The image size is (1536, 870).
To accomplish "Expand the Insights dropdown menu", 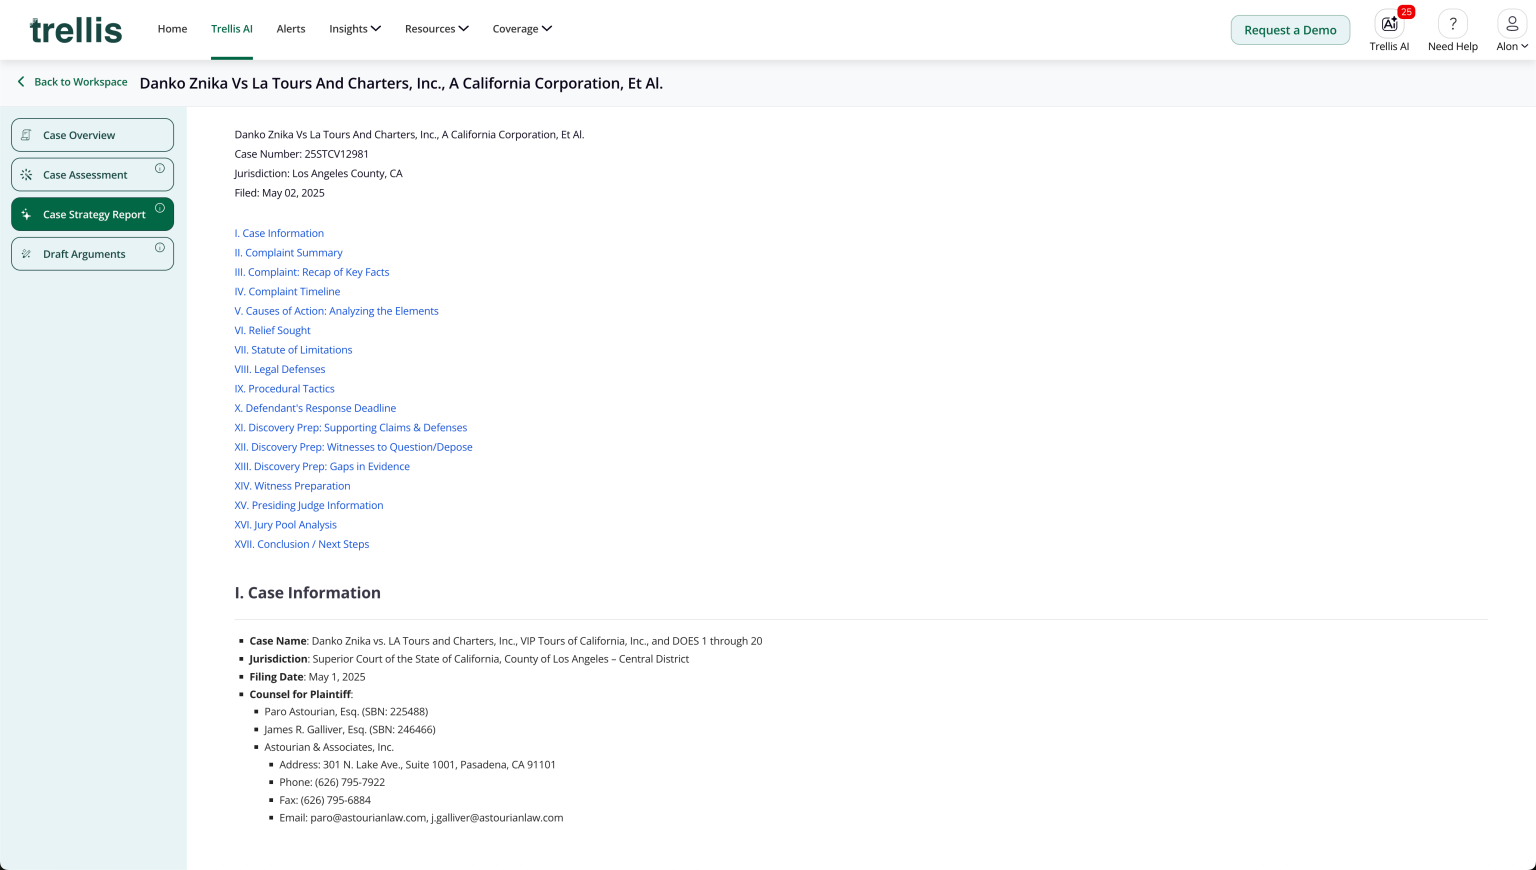I will click(x=354, y=29).
